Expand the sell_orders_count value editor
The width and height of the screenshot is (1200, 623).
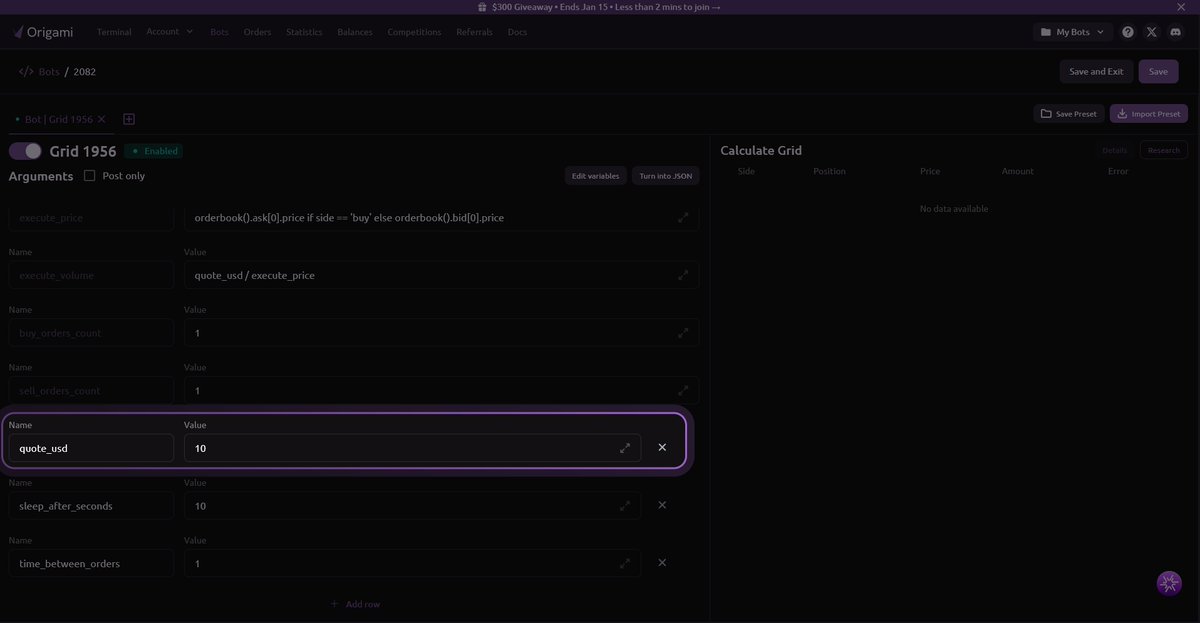[x=683, y=391]
